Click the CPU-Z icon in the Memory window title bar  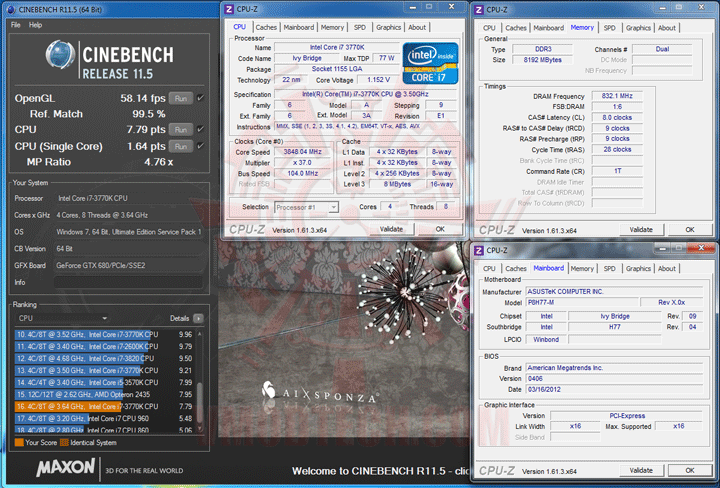(478, 9)
